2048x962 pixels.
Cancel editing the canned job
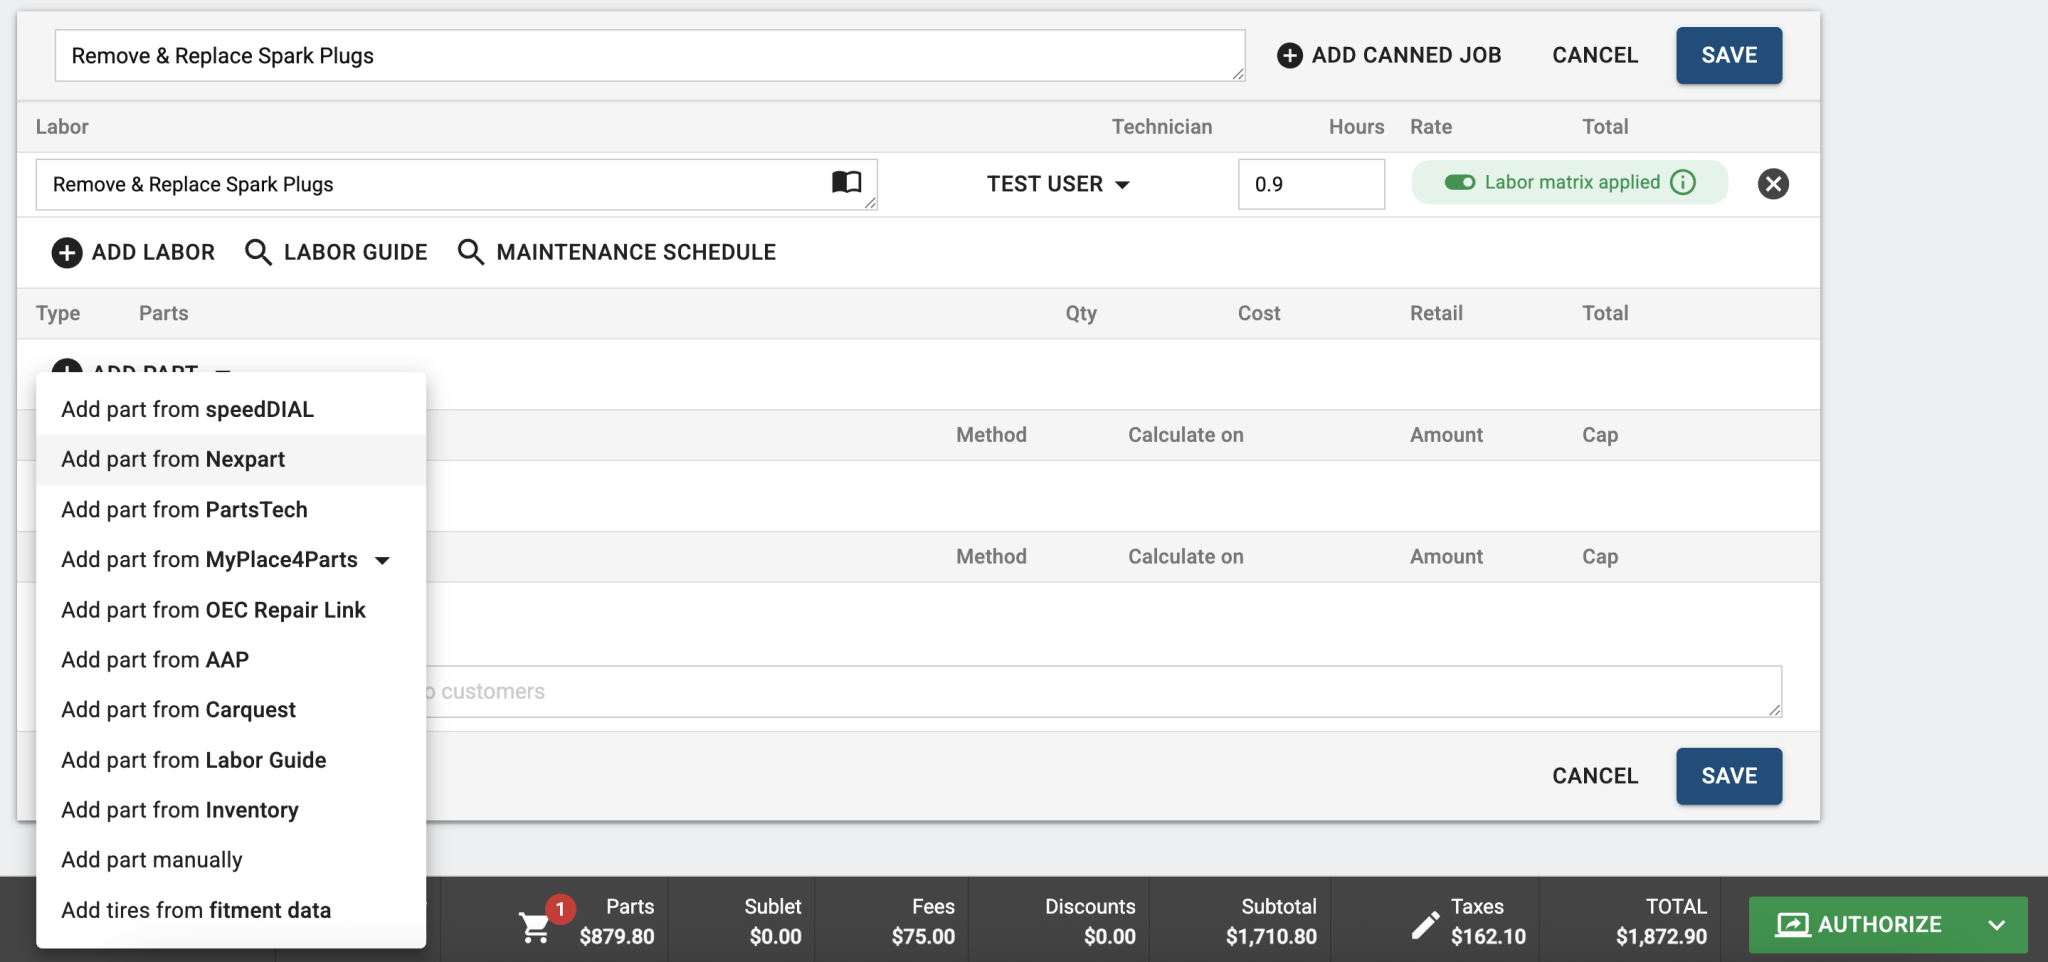(1594, 55)
